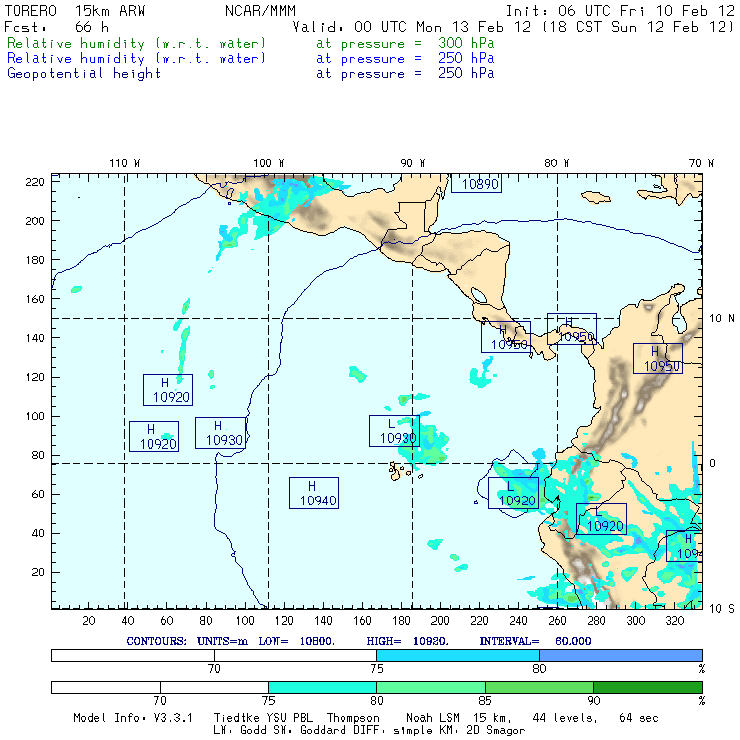Image resolution: width=740 pixels, height=740 pixels.
Task: Click the 'CONTOURS: UNITS=m' text
Action: (x=187, y=641)
